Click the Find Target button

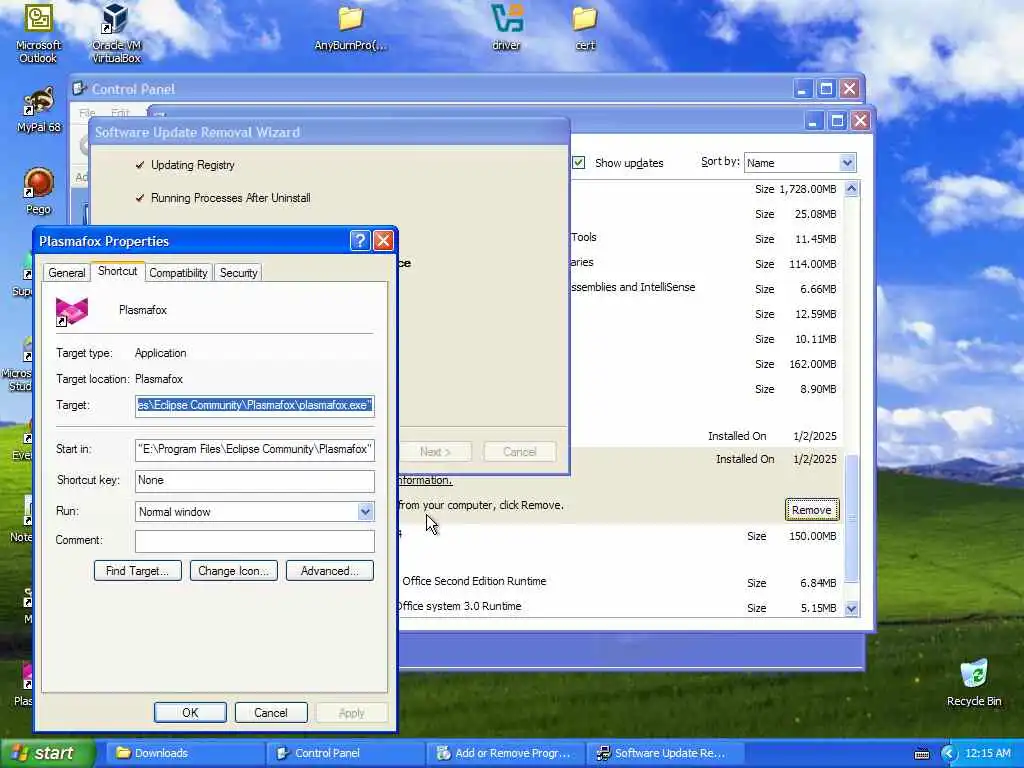pos(138,571)
